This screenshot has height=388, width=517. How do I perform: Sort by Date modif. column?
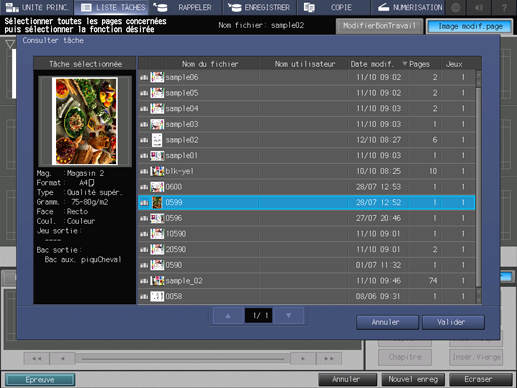[372, 64]
